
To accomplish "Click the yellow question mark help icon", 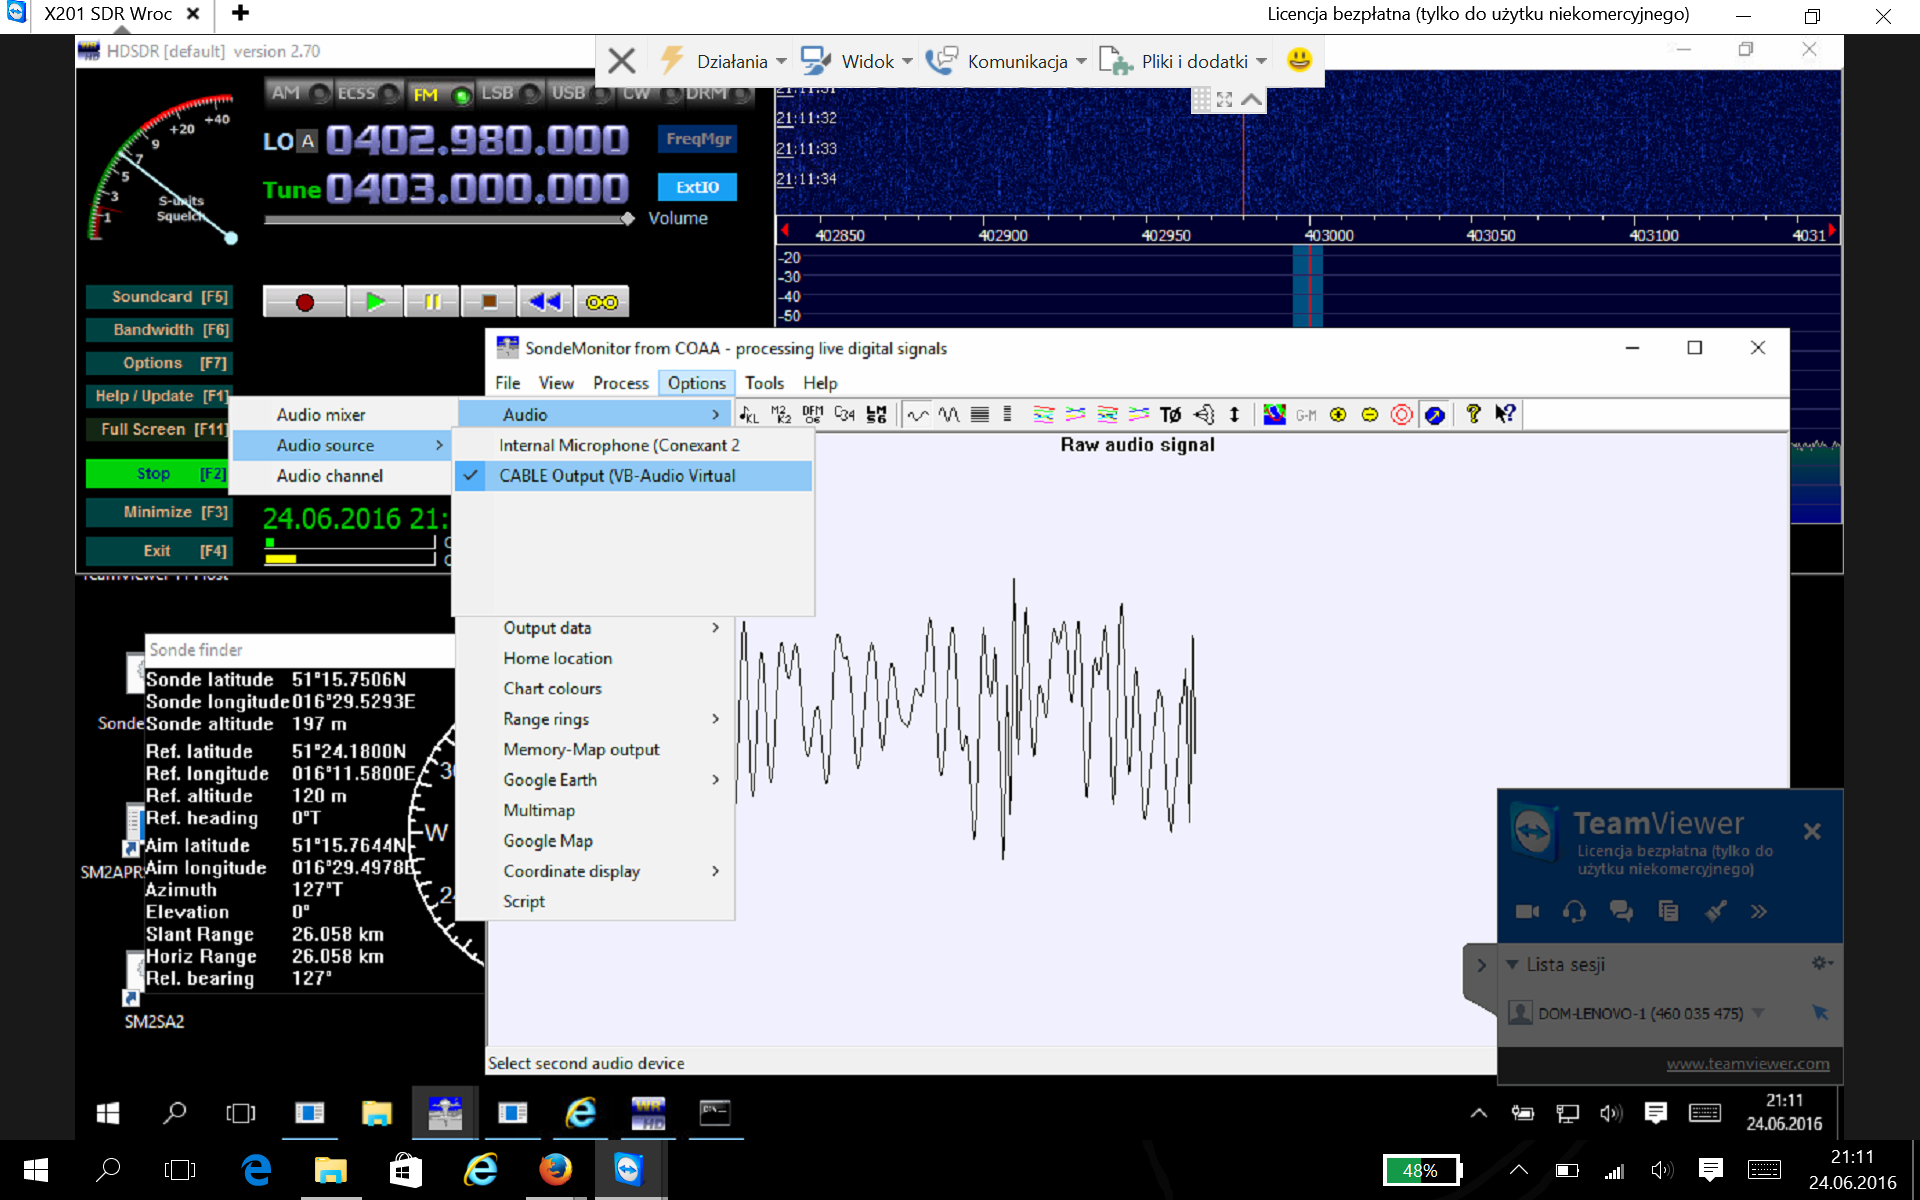I will 1473,414.
